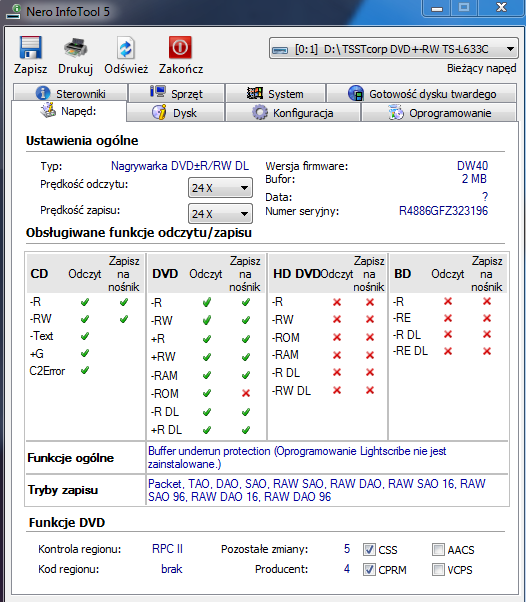
Task: Click the C2Error read checkmark
Action: 85,370
